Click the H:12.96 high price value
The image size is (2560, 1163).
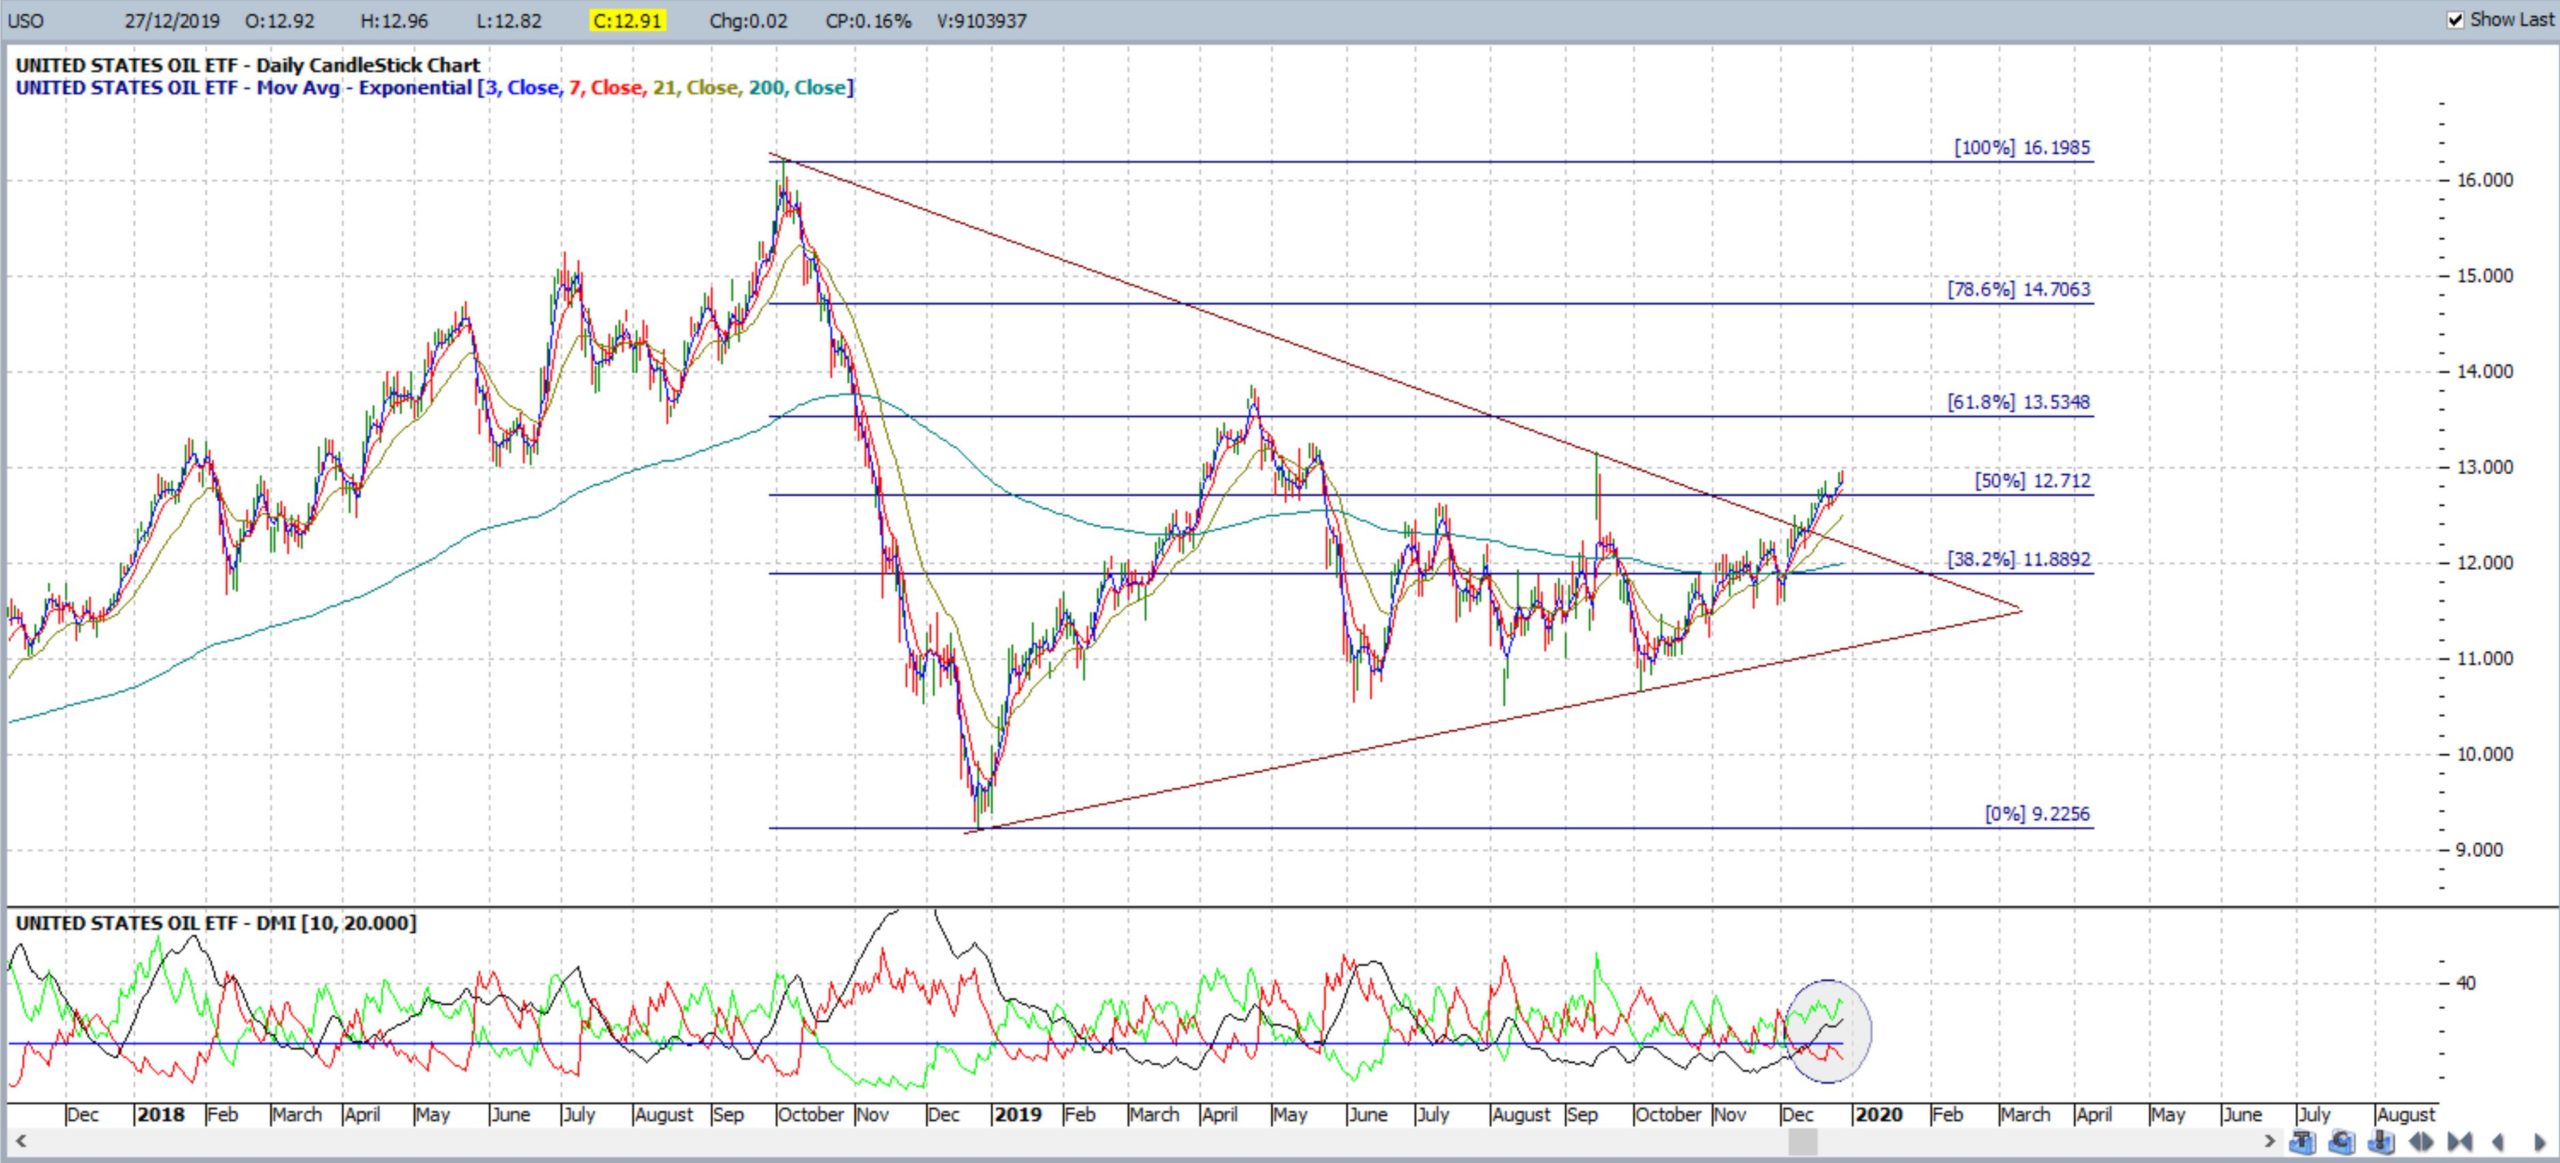[394, 21]
